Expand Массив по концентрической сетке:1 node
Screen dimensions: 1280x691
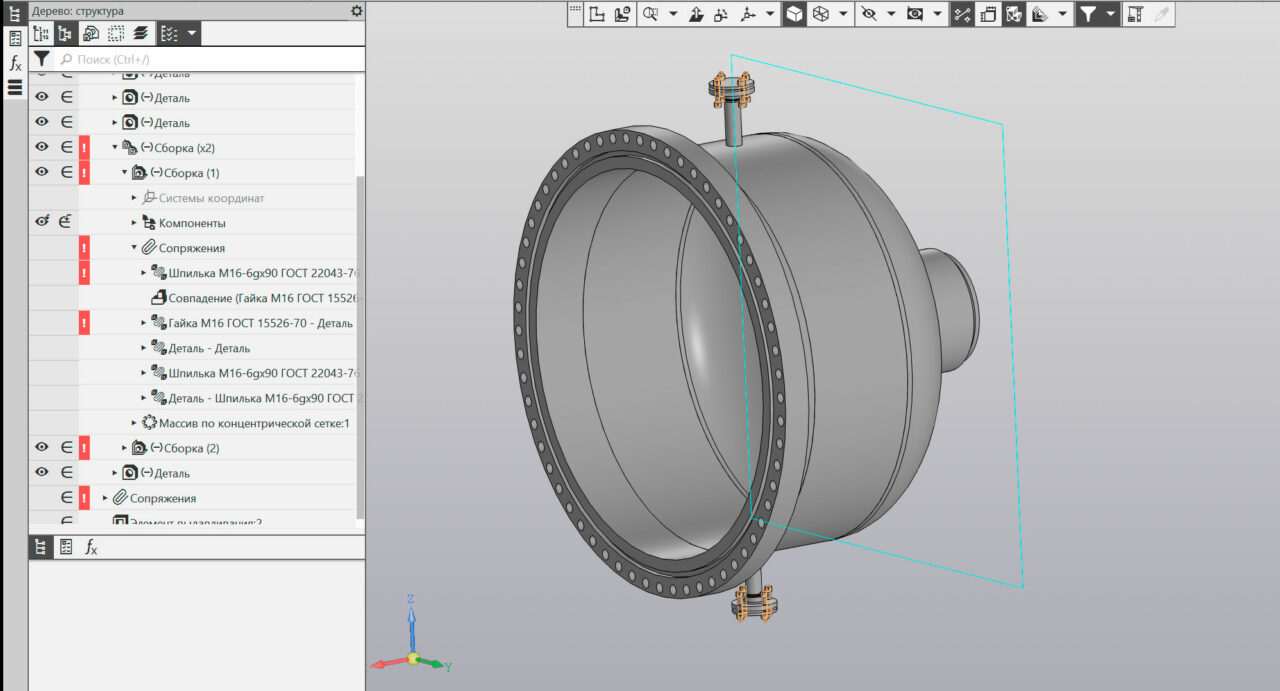coord(135,423)
